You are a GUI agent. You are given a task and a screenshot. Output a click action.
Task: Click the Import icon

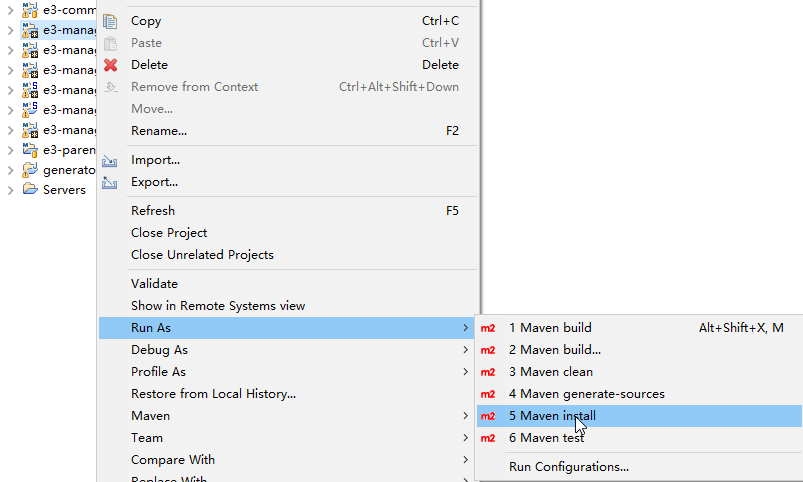(111, 160)
